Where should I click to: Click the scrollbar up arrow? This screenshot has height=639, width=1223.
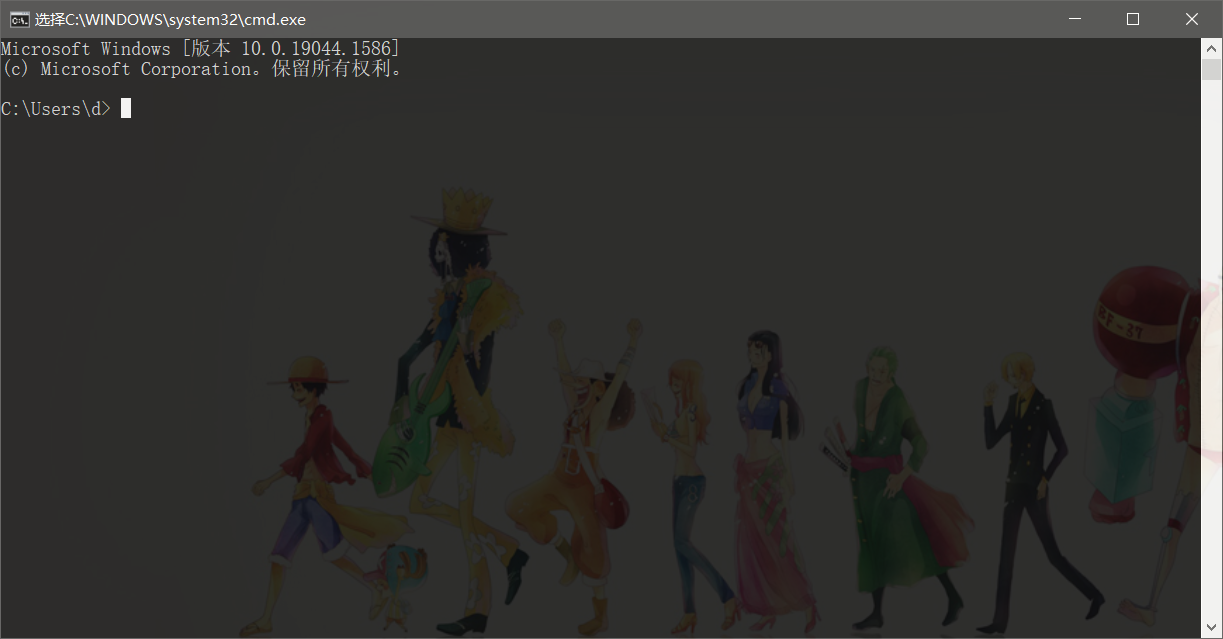(x=1211, y=47)
